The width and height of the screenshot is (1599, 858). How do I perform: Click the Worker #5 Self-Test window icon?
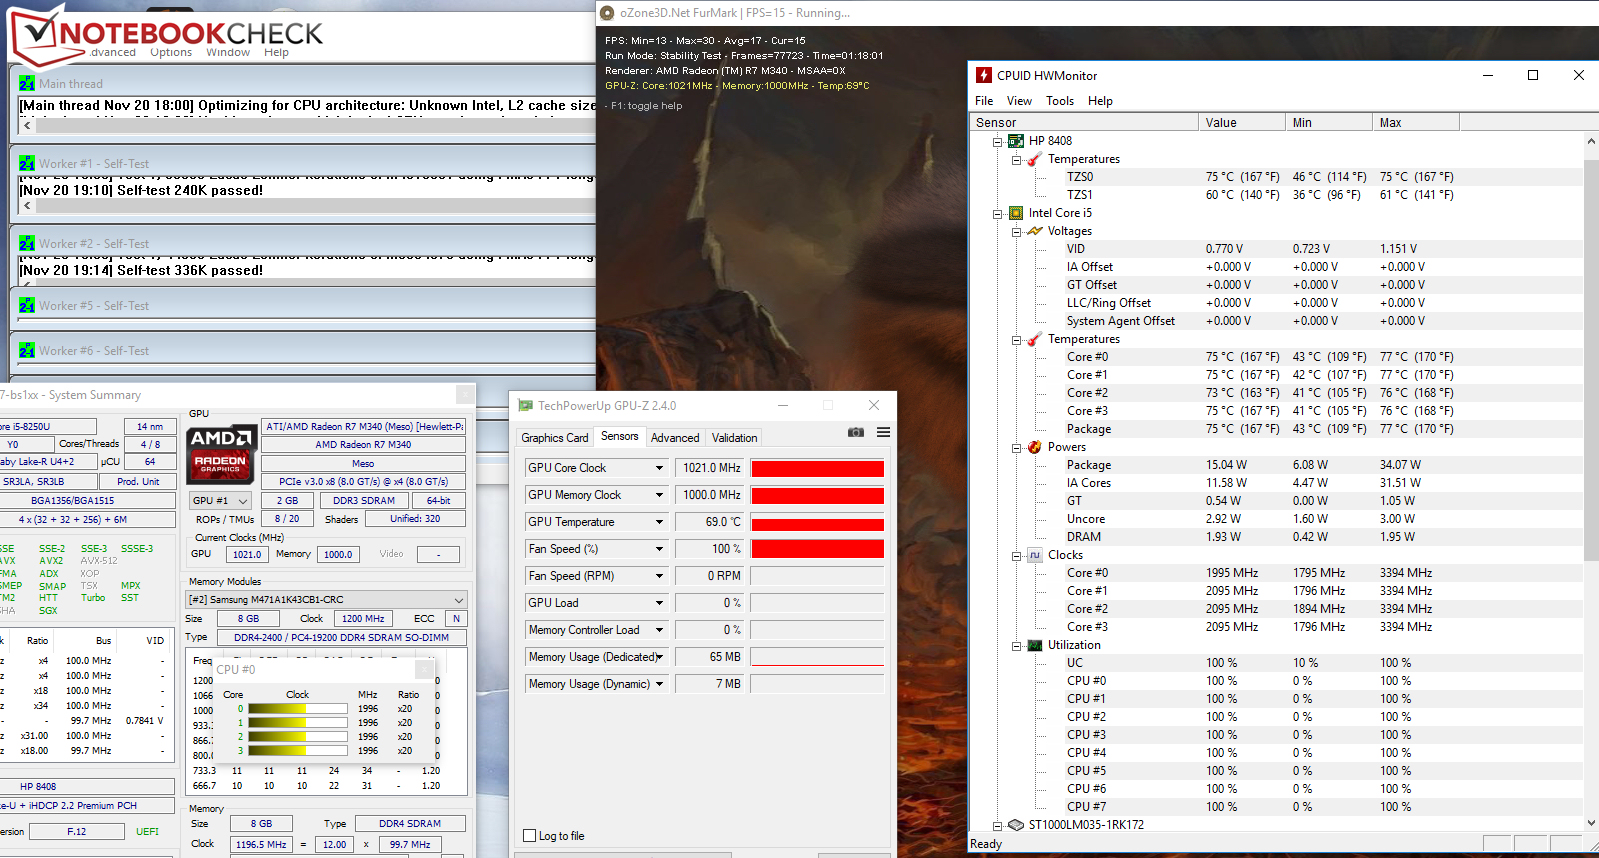point(27,305)
